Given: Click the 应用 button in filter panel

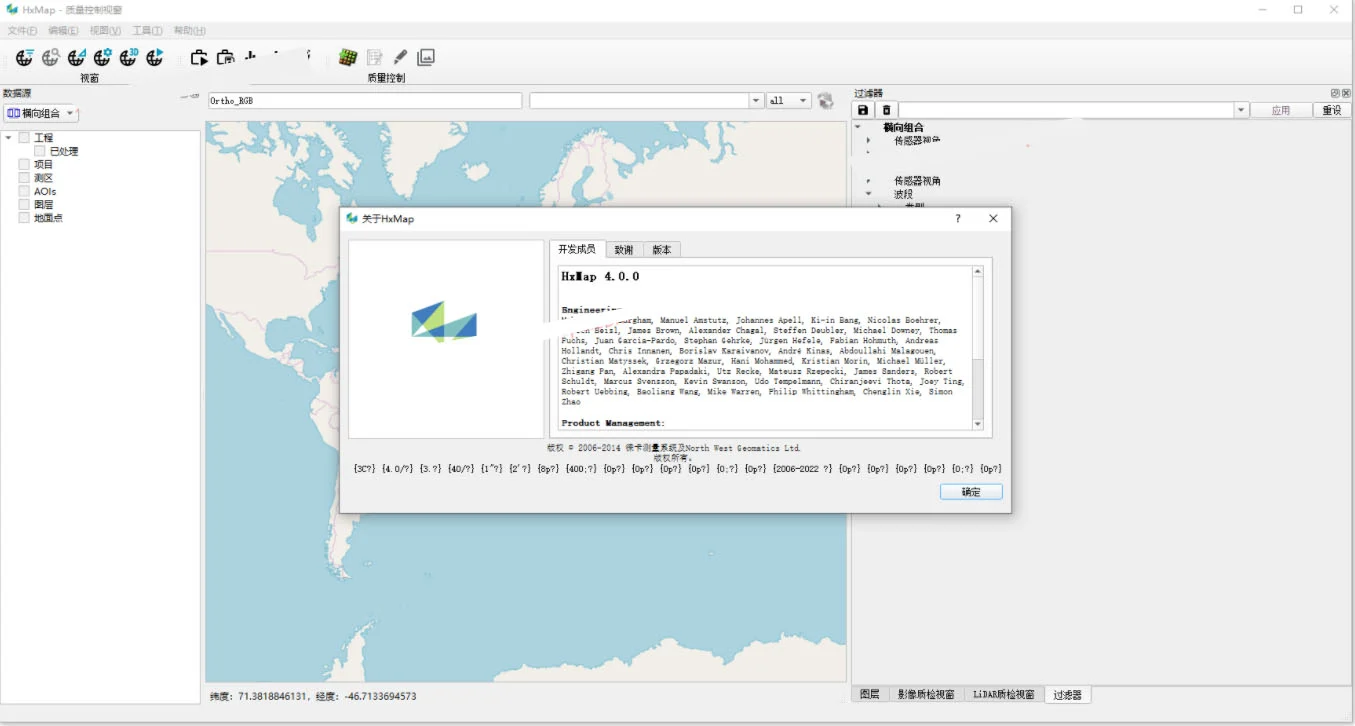Looking at the screenshot, I should (x=1281, y=110).
